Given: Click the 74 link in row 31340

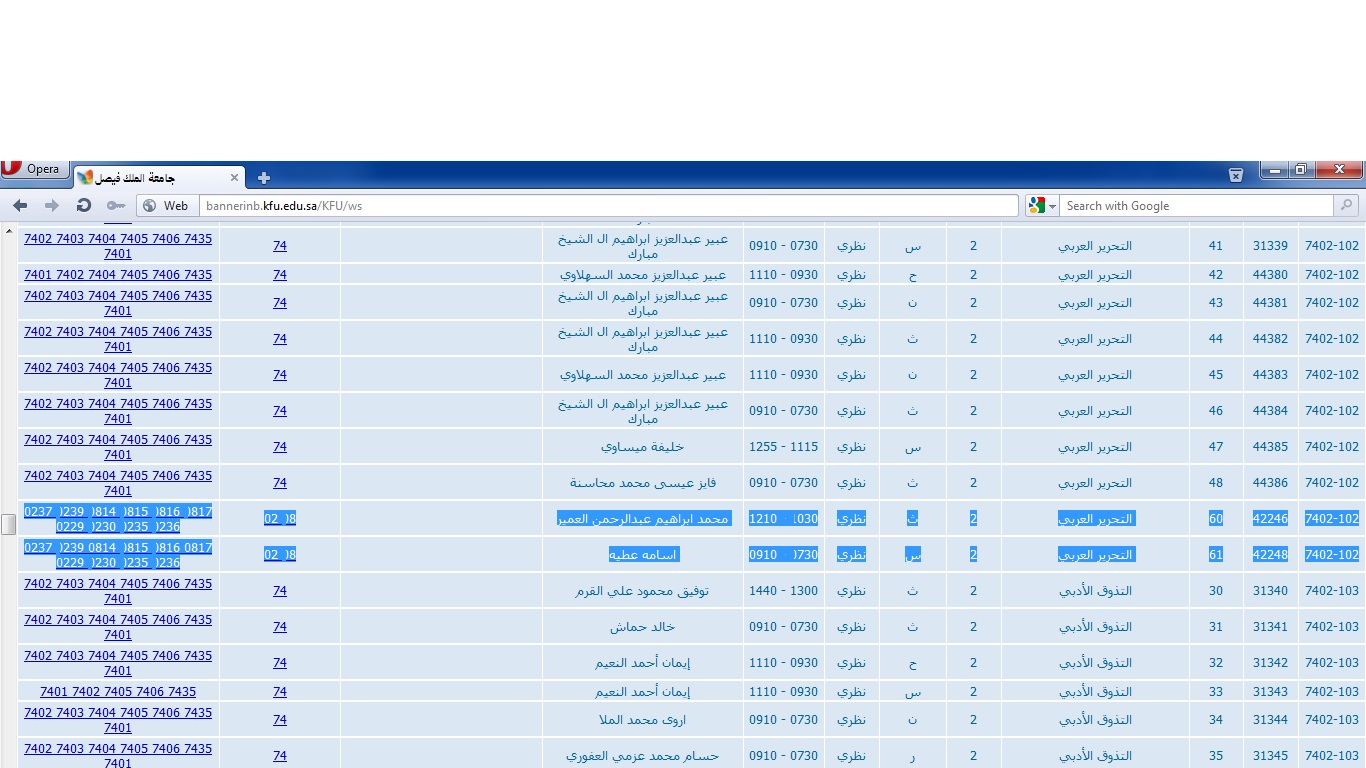Looking at the screenshot, I should (280, 591).
